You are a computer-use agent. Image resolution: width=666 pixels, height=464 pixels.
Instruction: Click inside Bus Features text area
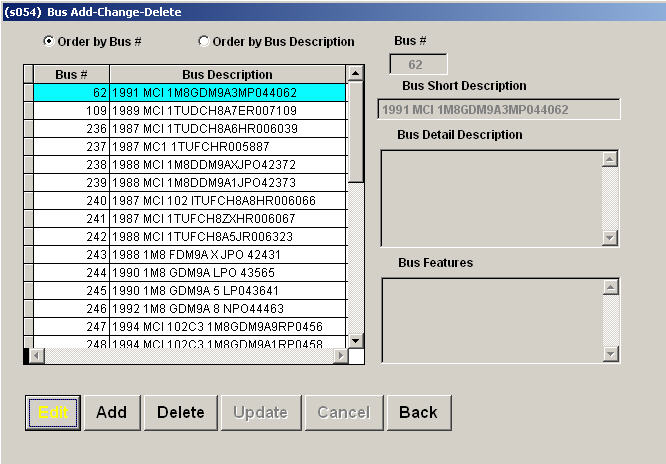point(493,320)
